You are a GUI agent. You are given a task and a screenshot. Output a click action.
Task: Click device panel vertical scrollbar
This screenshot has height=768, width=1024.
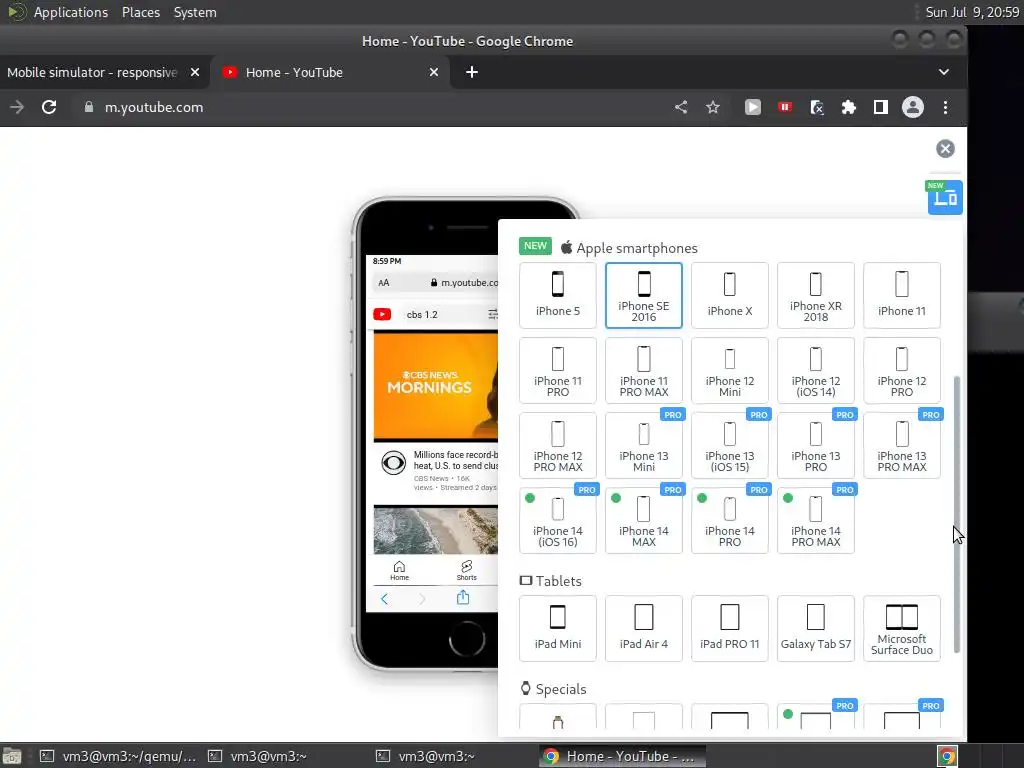(x=957, y=514)
